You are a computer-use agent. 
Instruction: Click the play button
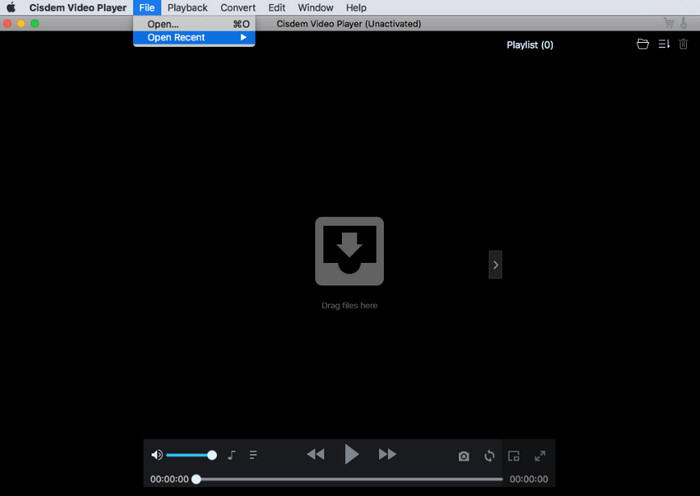click(351, 454)
